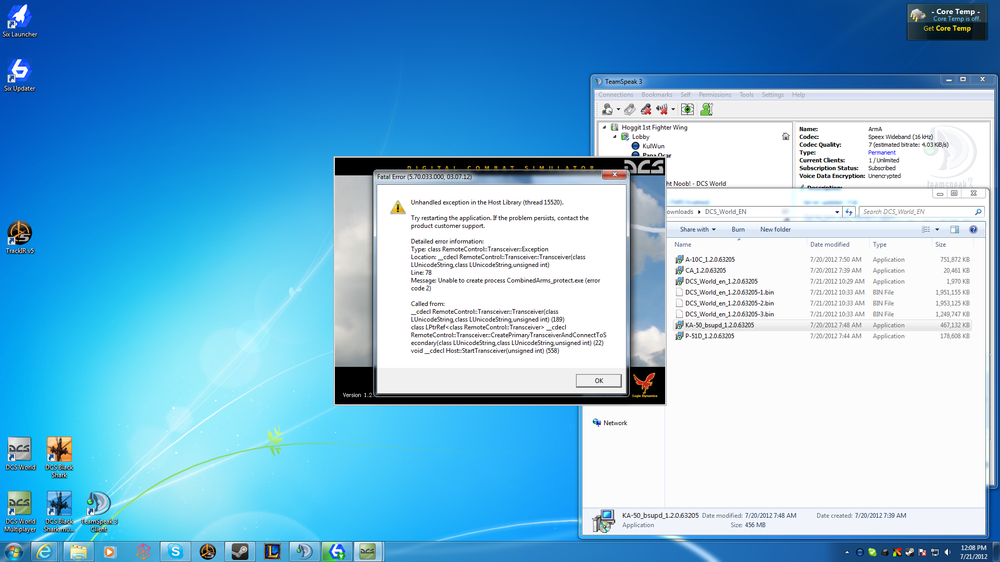This screenshot has width=1000, height=562.
Task: Click the Skype icon in the taskbar
Action: [x=176, y=551]
